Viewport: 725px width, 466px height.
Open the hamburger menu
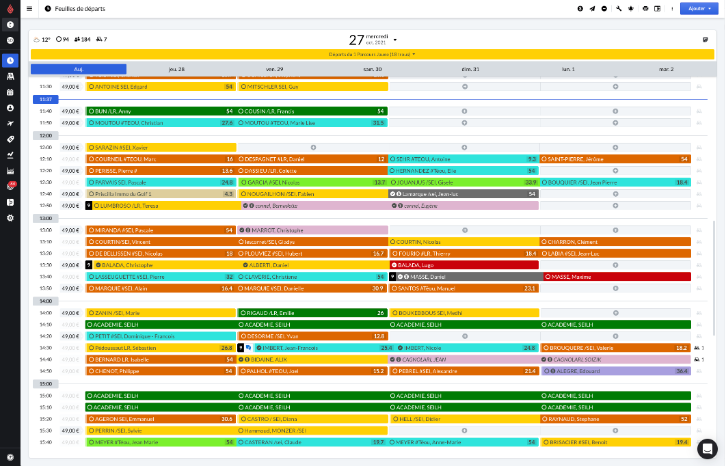coord(29,8)
